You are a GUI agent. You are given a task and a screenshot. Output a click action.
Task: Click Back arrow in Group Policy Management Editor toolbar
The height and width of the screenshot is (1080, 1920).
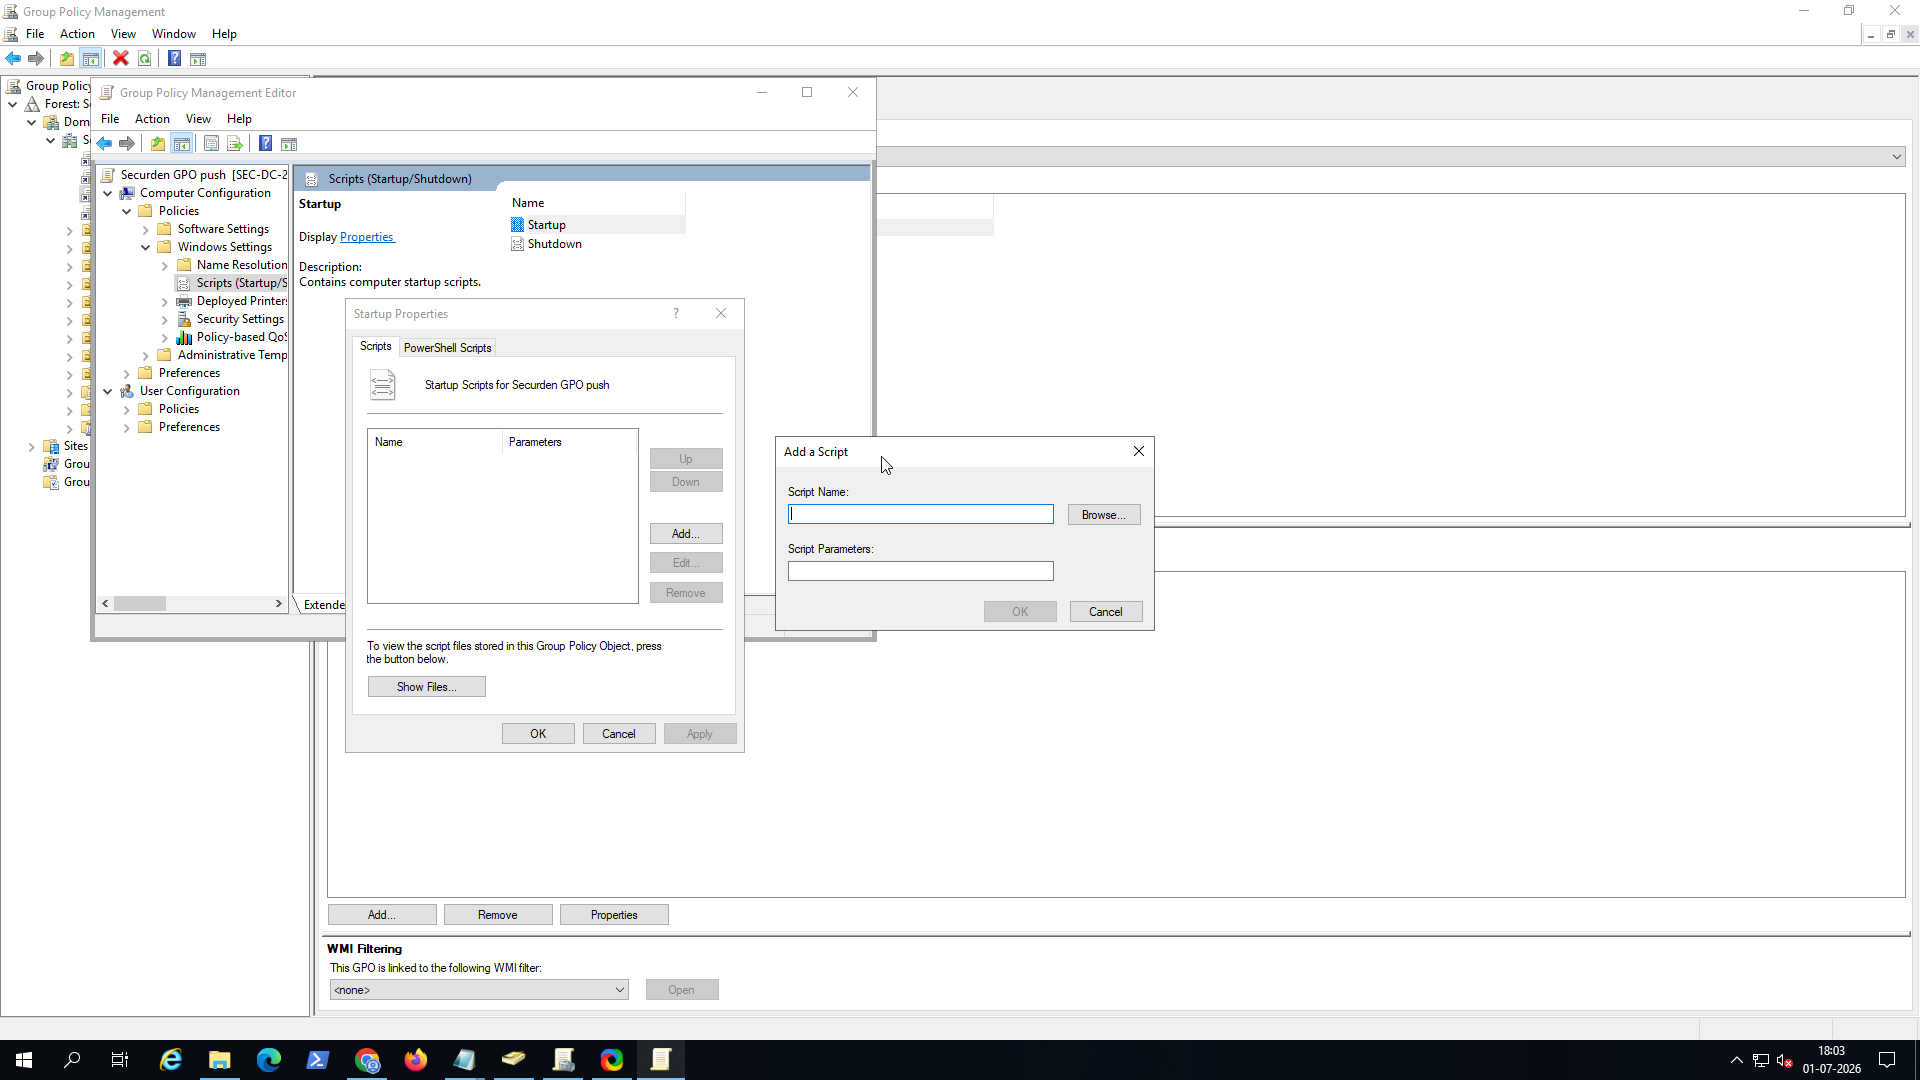pos(104,144)
